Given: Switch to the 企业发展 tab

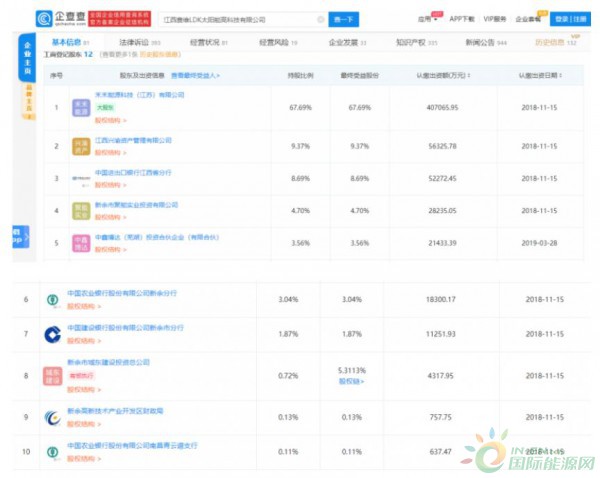Looking at the screenshot, I should [347, 42].
